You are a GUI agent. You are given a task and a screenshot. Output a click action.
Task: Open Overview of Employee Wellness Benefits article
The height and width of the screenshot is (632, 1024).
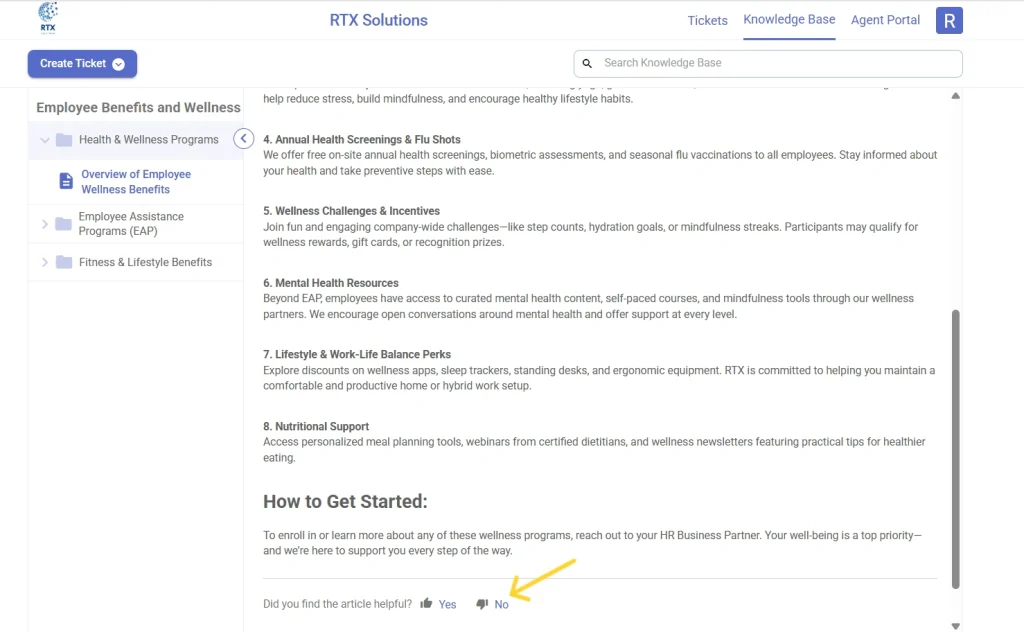click(136, 182)
